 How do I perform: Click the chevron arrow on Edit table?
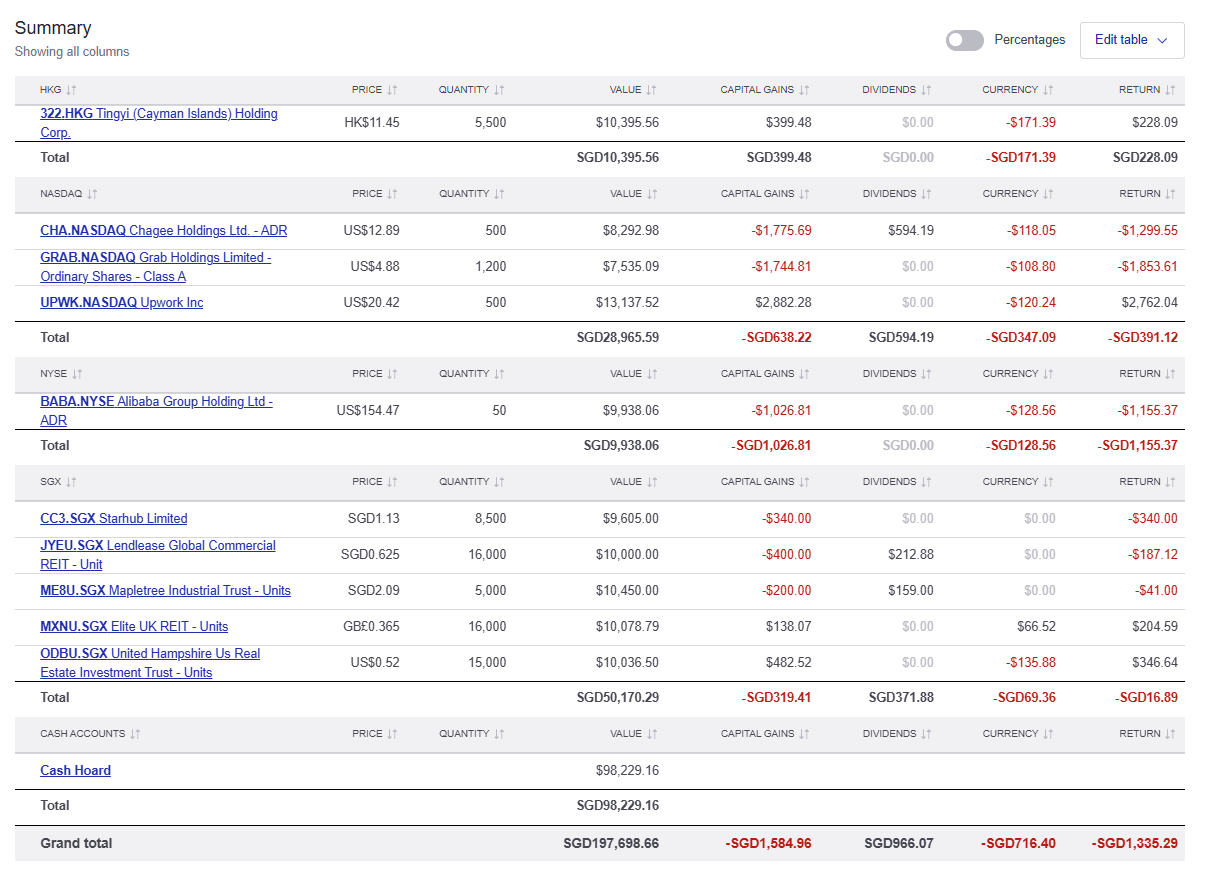click(1162, 40)
